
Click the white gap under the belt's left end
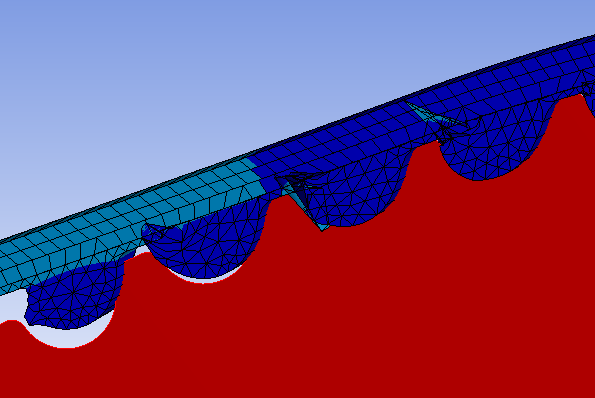[x=11, y=305]
